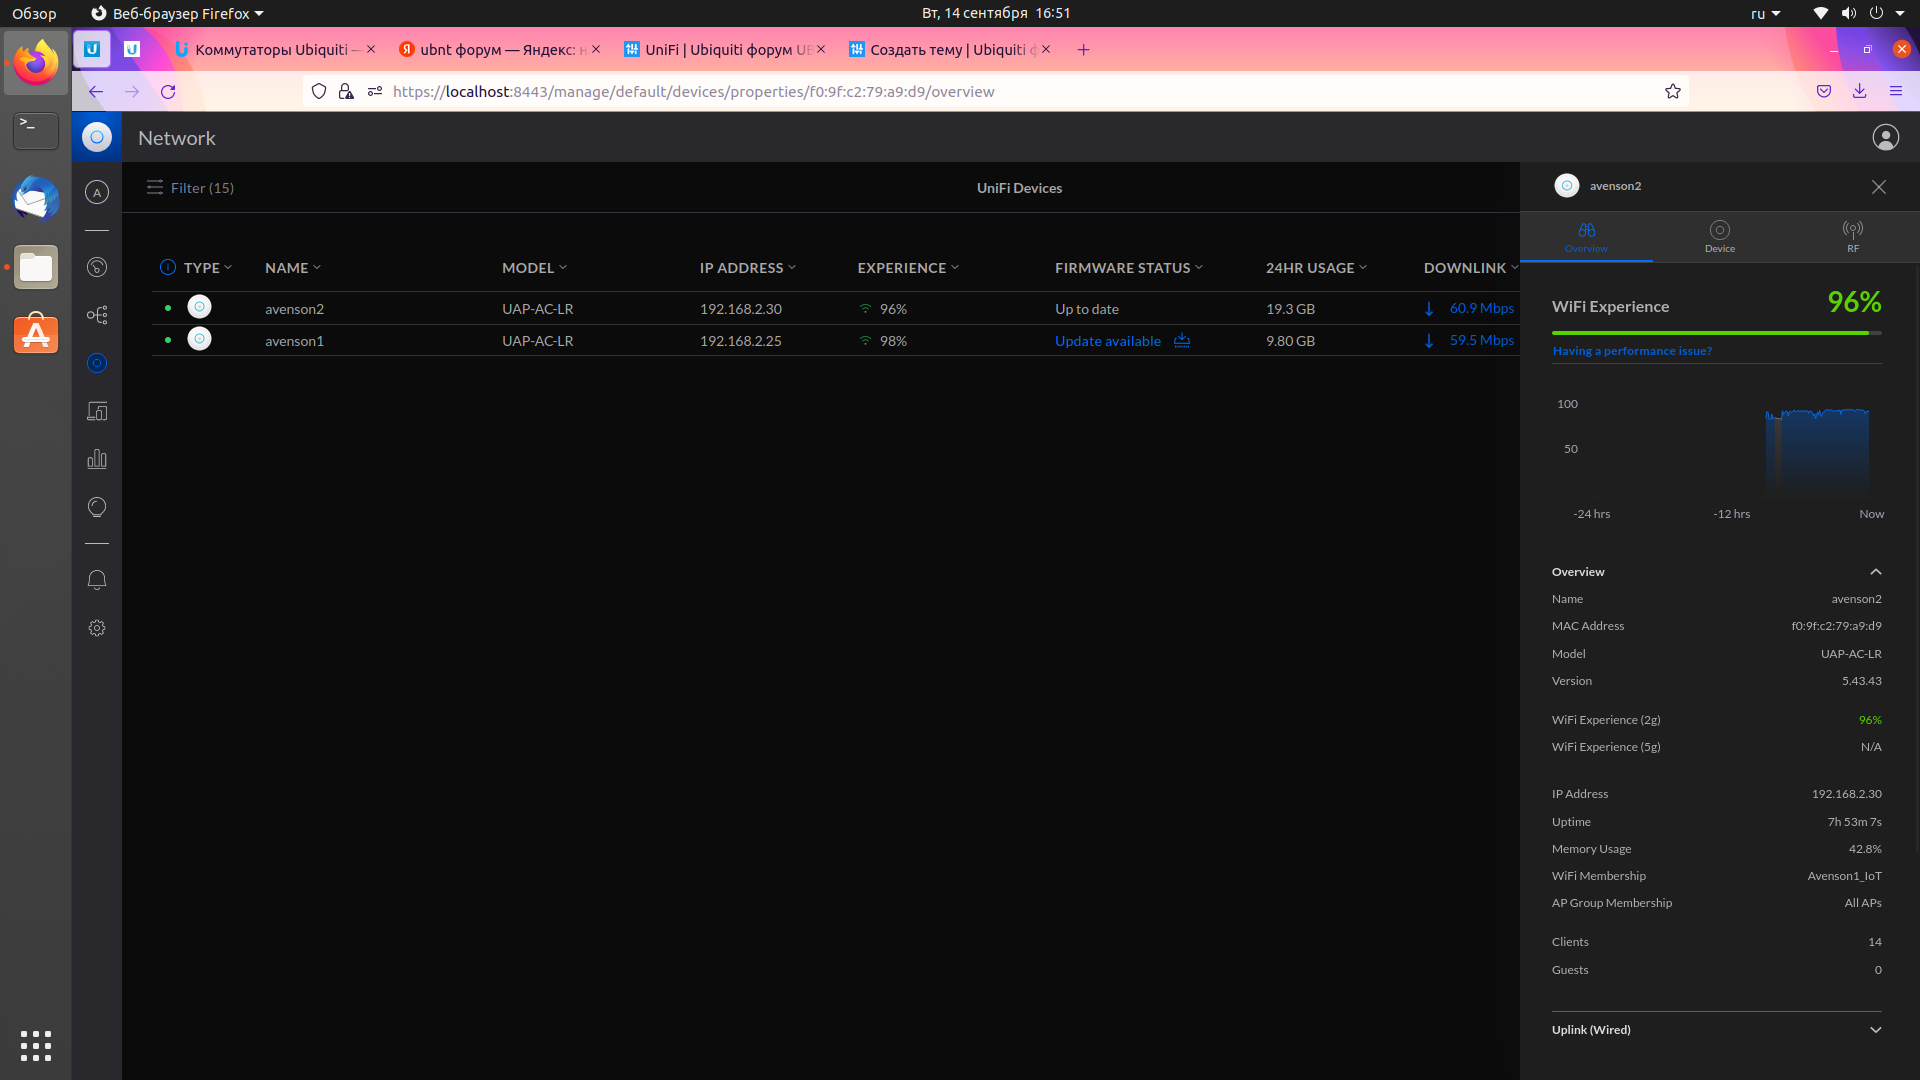
Task: Click the info icon beside TYPE column
Action: (x=168, y=267)
